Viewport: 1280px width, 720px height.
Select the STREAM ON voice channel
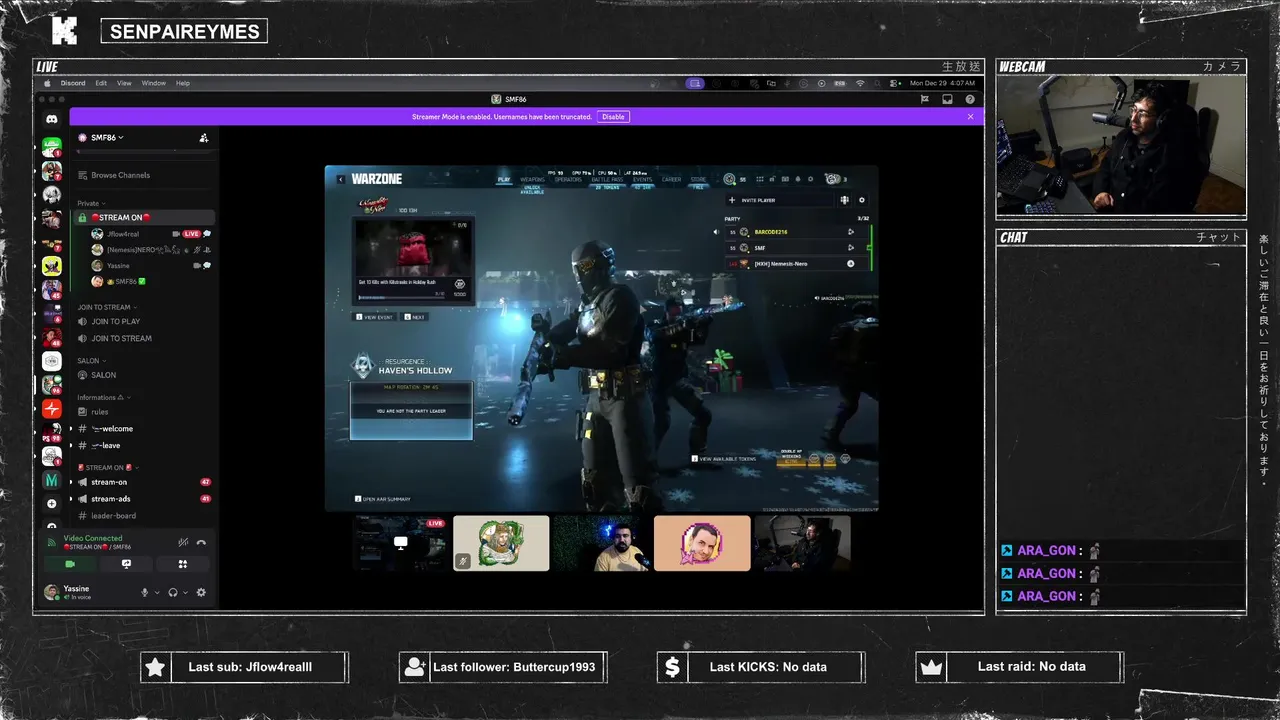coord(145,217)
